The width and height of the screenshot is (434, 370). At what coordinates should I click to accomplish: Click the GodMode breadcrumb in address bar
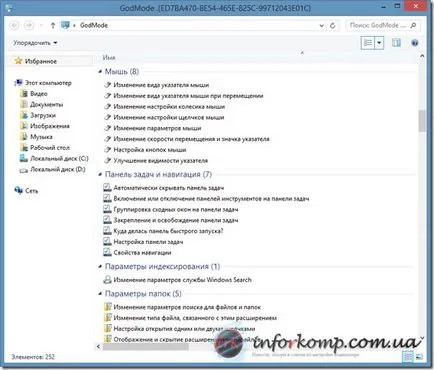click(94, 25)
